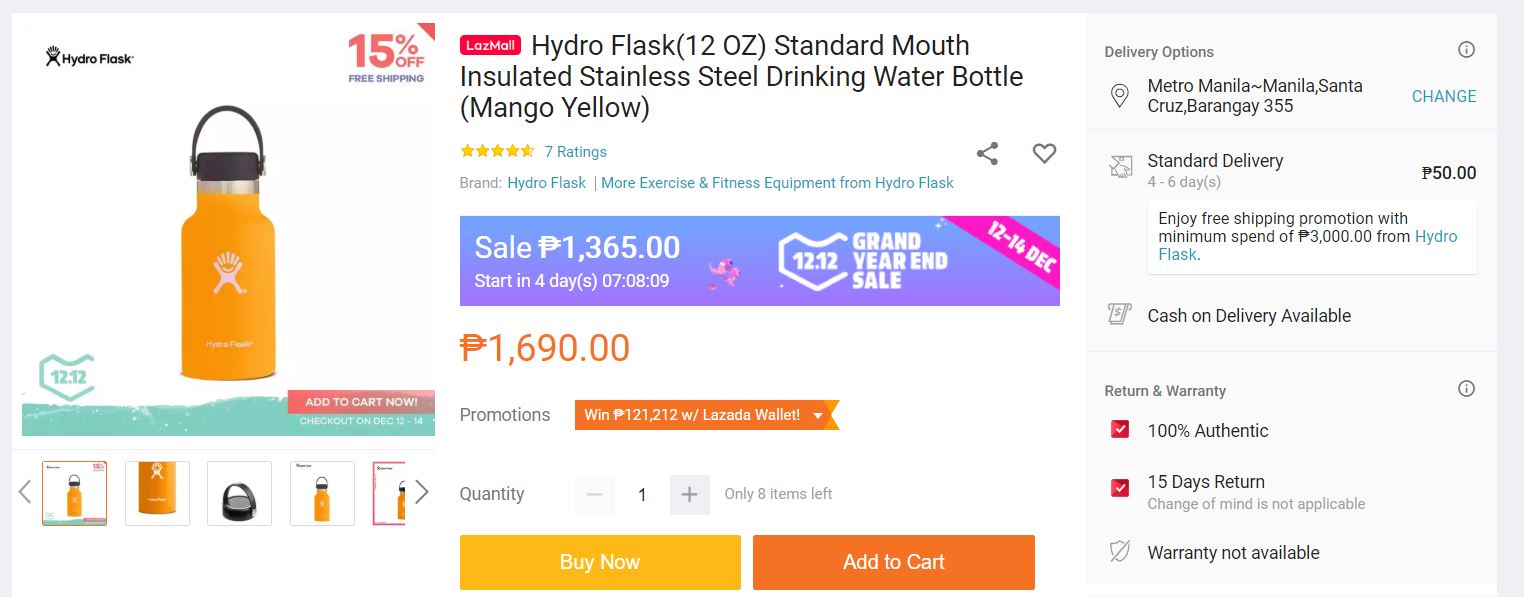Open the info tooltip beside Delivery Options
The image size is (1524, 597).
[x=1466, y=49]
